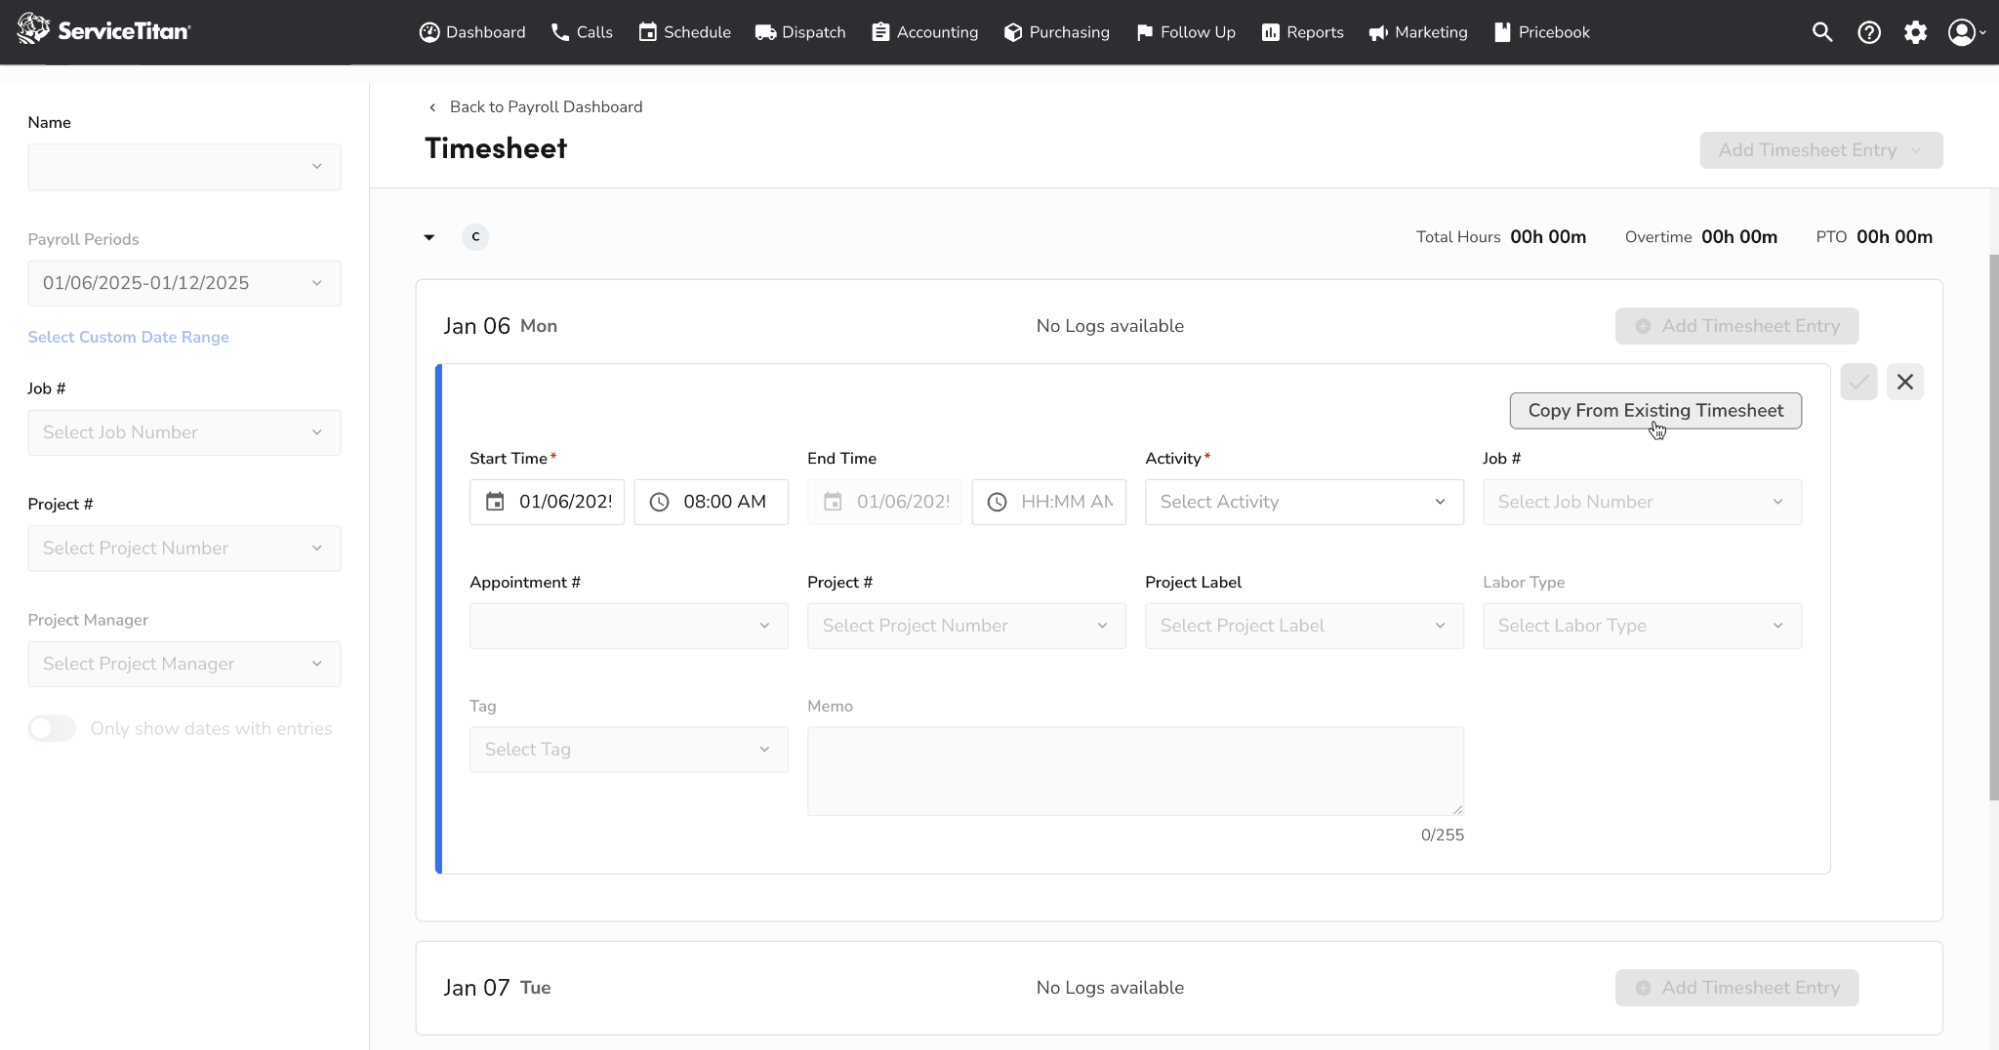Open the settings gear icon
Viewport: 1999px width, 1050px height.
[x=1916, y=31]
